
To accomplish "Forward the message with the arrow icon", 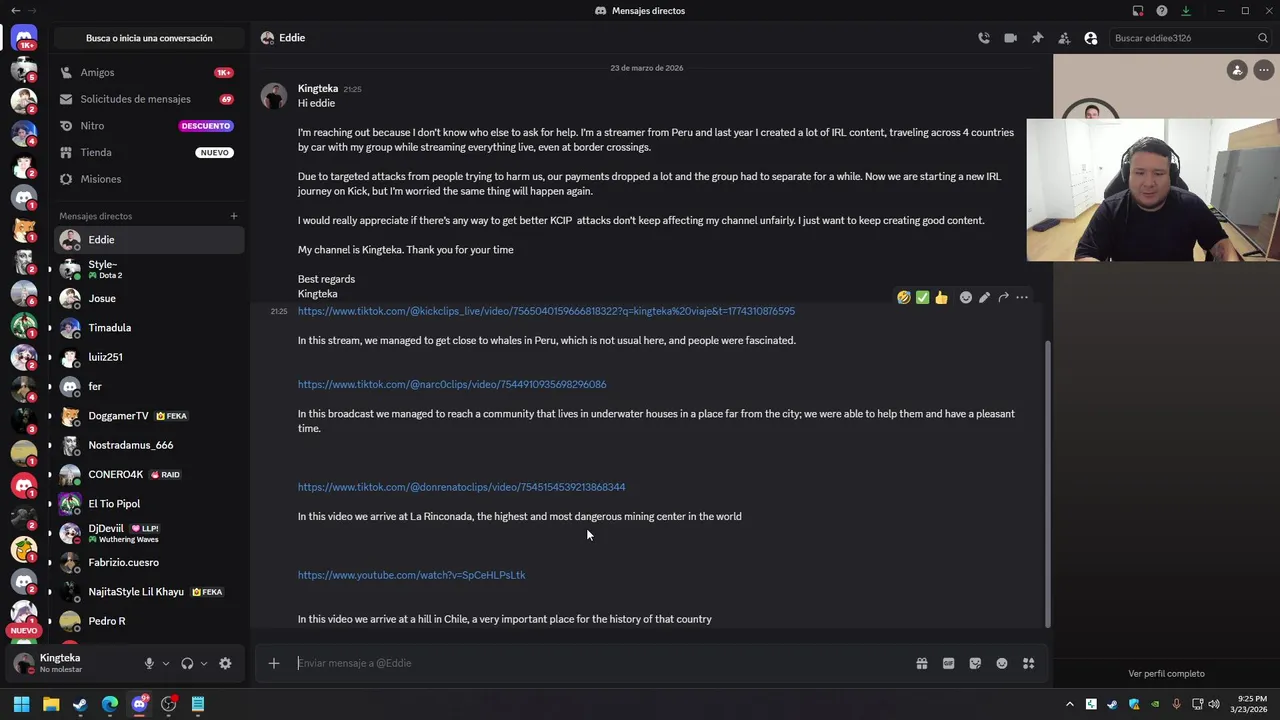I will tap(1003, 297).
